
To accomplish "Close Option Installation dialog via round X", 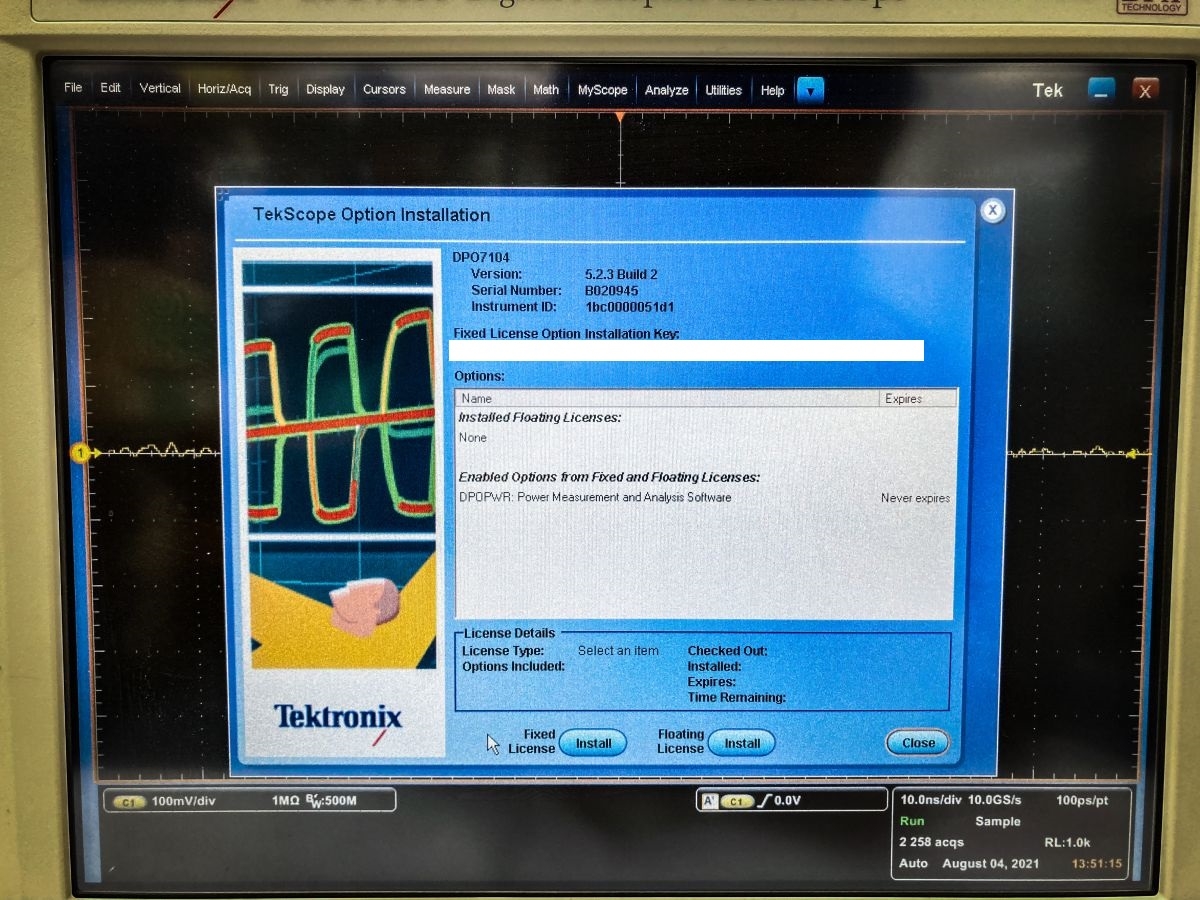I will pyautogui.click(x=992, y=210).
